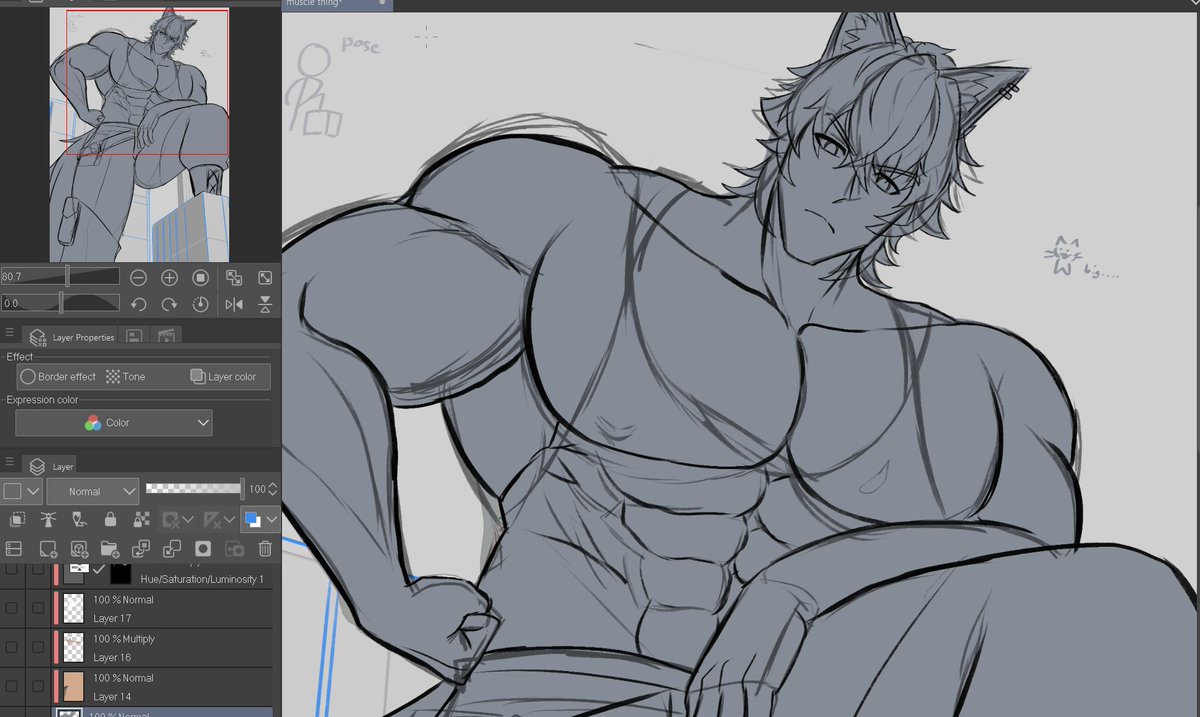Create a new raster layer

47,549
